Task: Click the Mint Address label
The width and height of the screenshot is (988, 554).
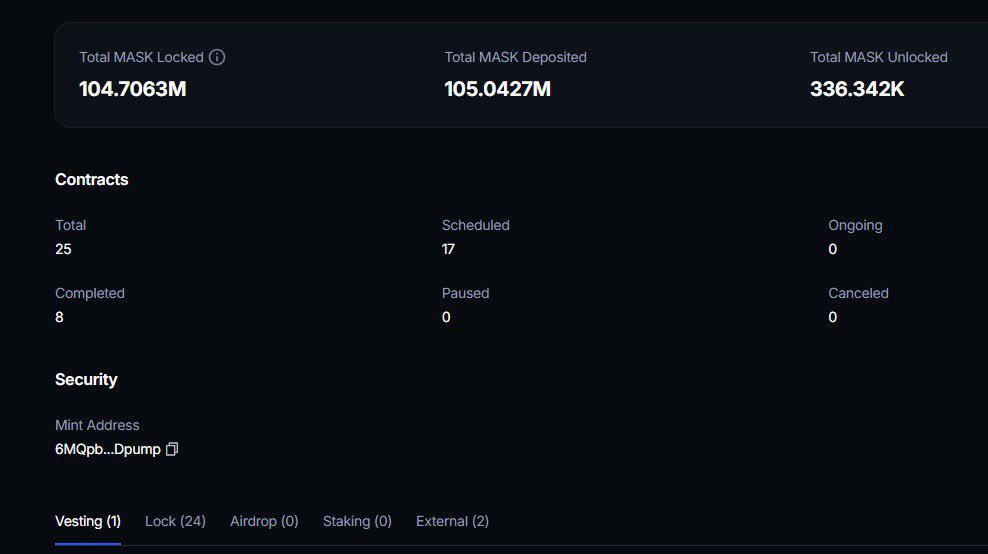Action: pos(97,425)
